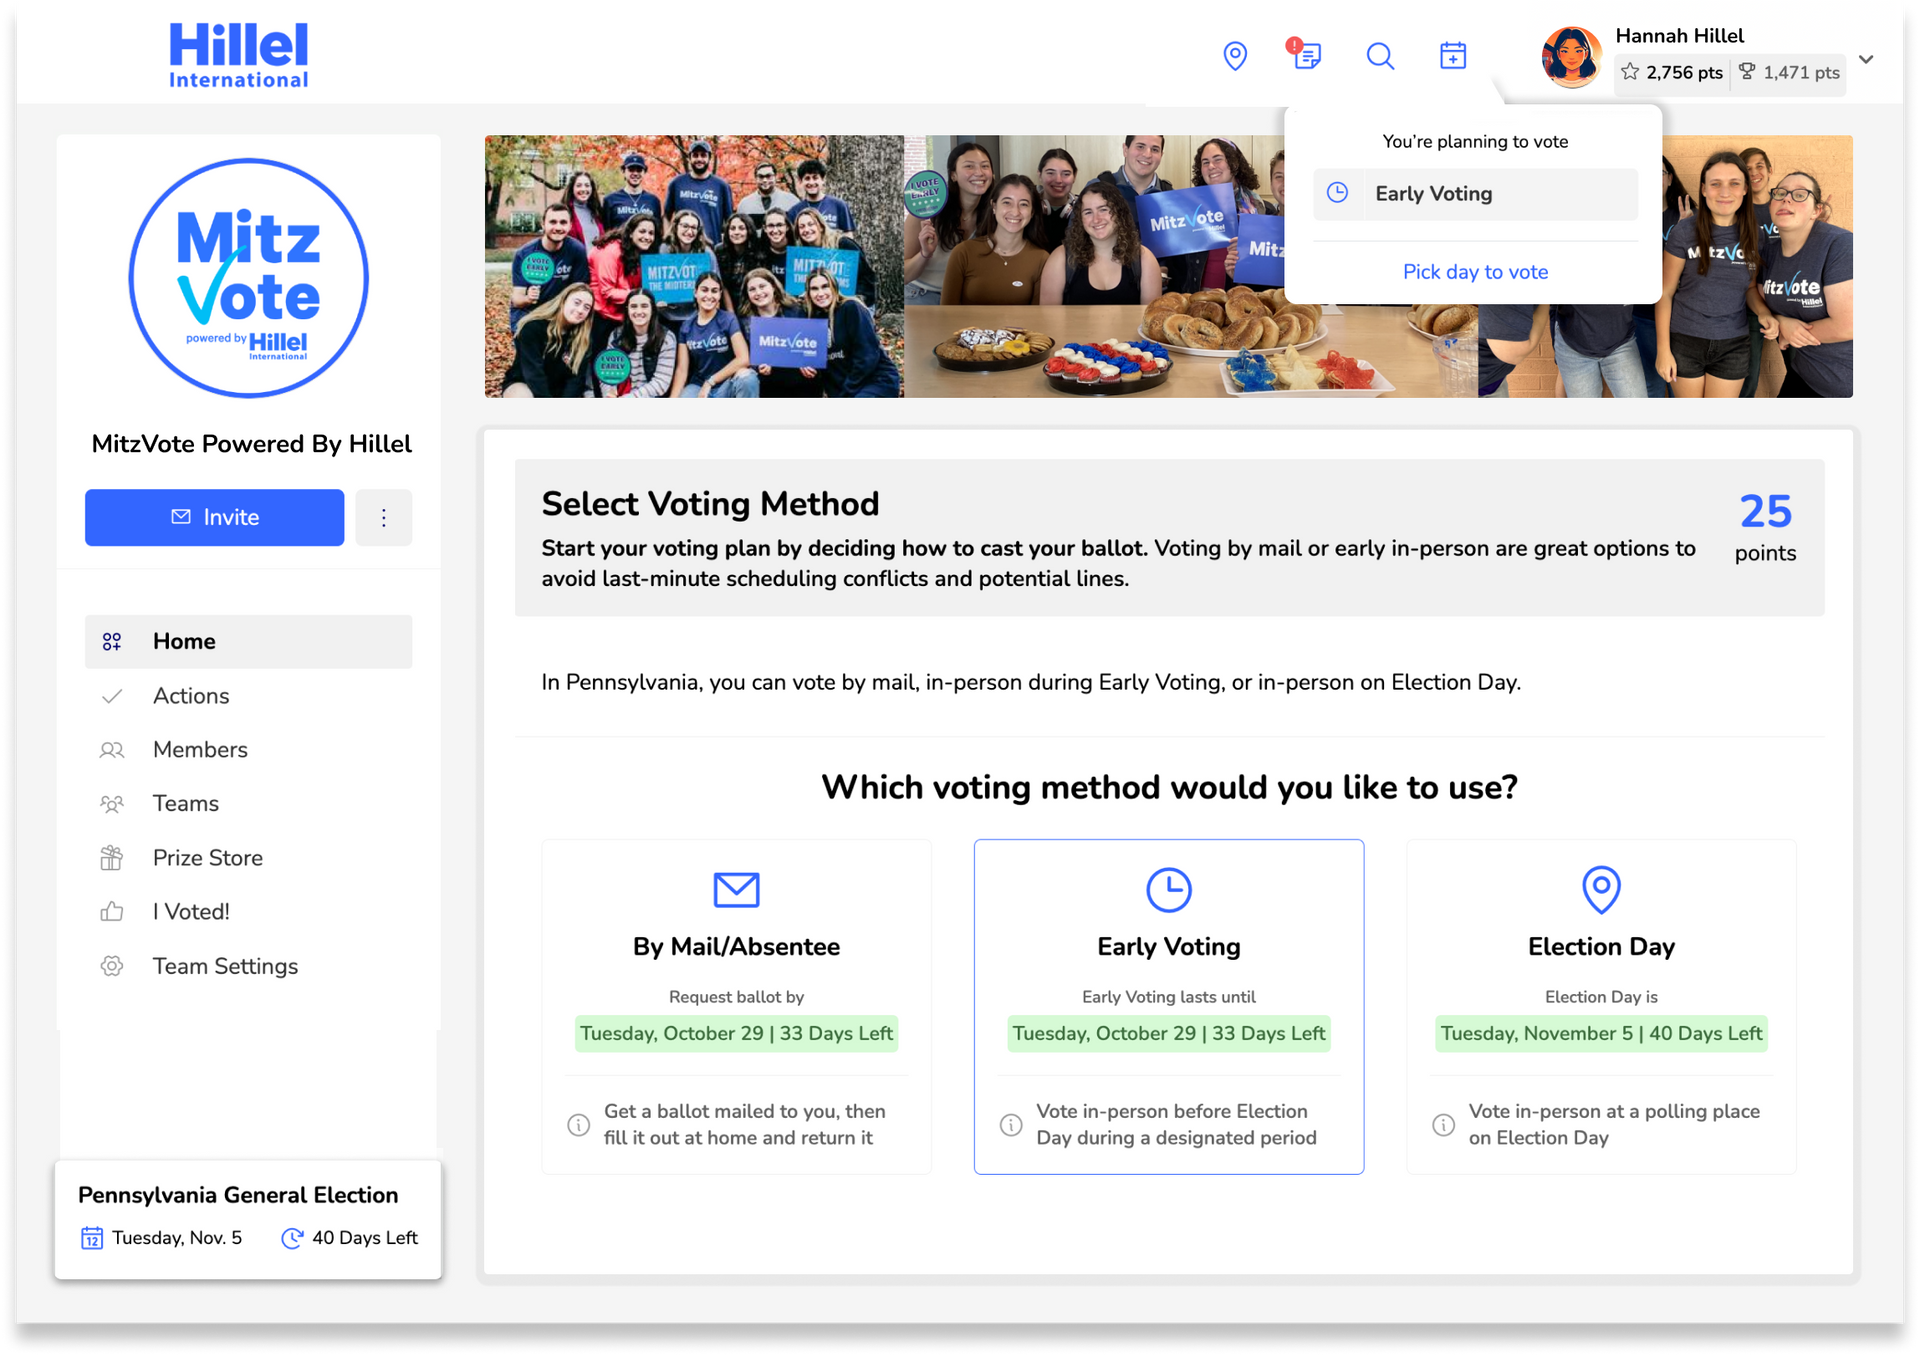Click the Pick day to vote link
Image resolution: width=1920 pixels, height=1356 pixels.
1475,272
